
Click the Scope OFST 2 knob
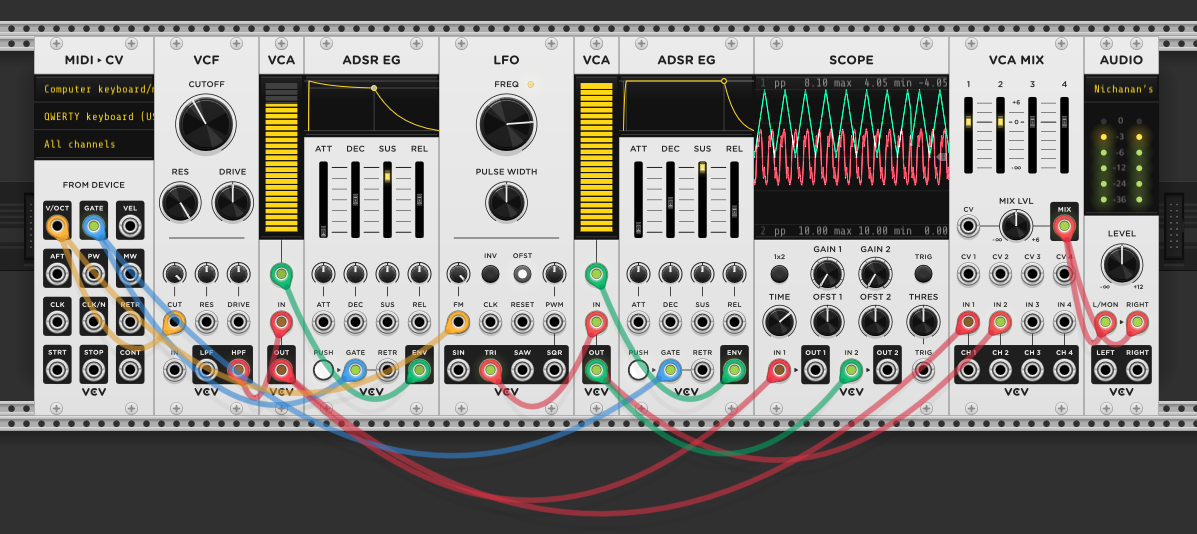(x=875, y=322)
